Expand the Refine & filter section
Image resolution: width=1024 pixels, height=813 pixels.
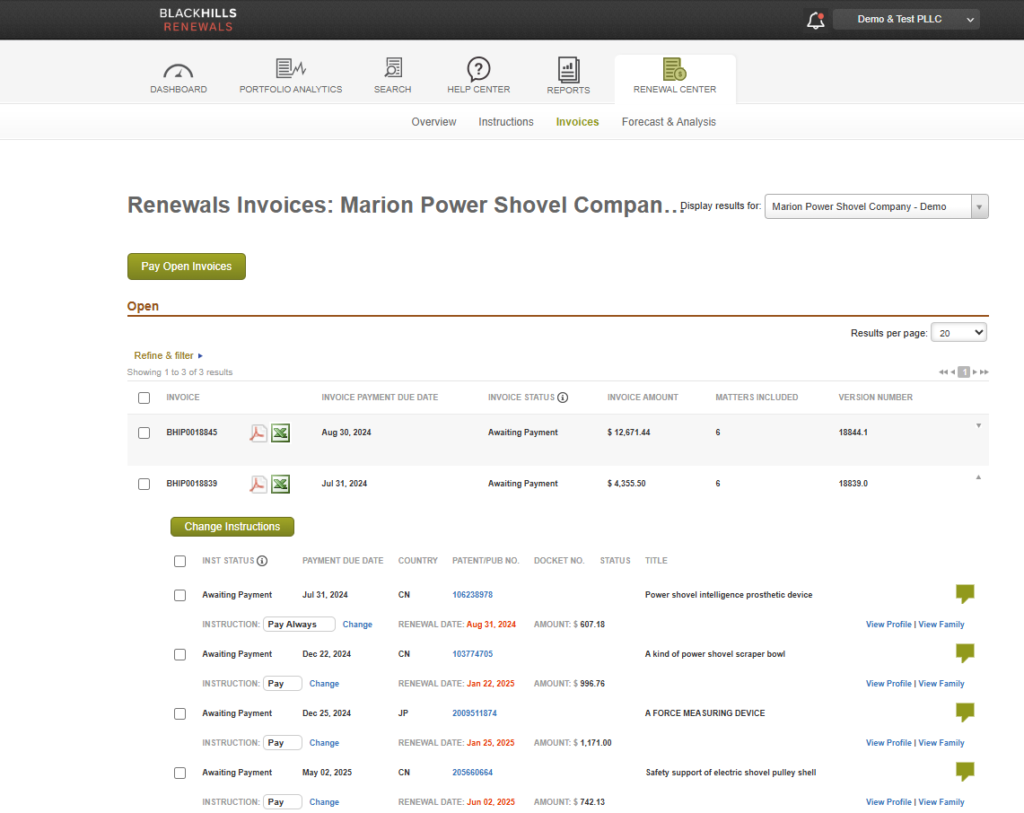(168, 355)
